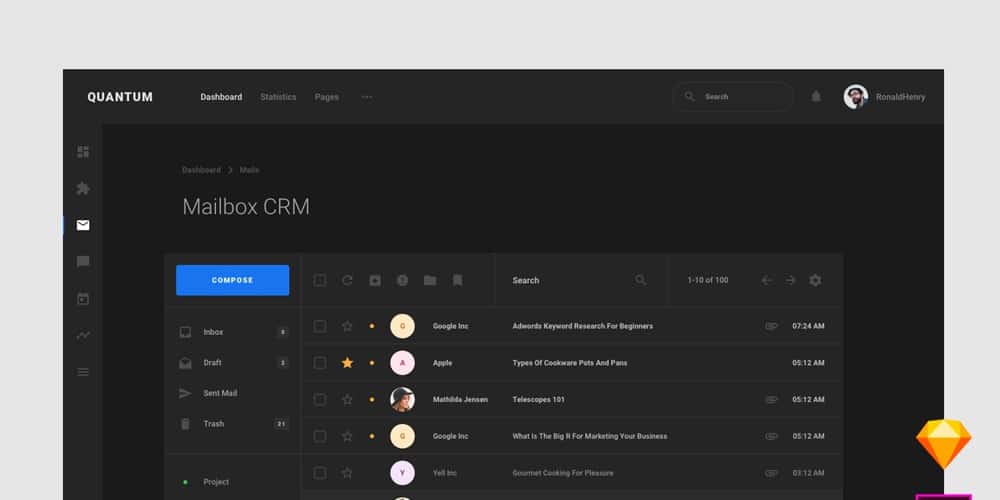
Task: Open Gourmet Cooking For Pleasure email
Action: click(563, 473)
